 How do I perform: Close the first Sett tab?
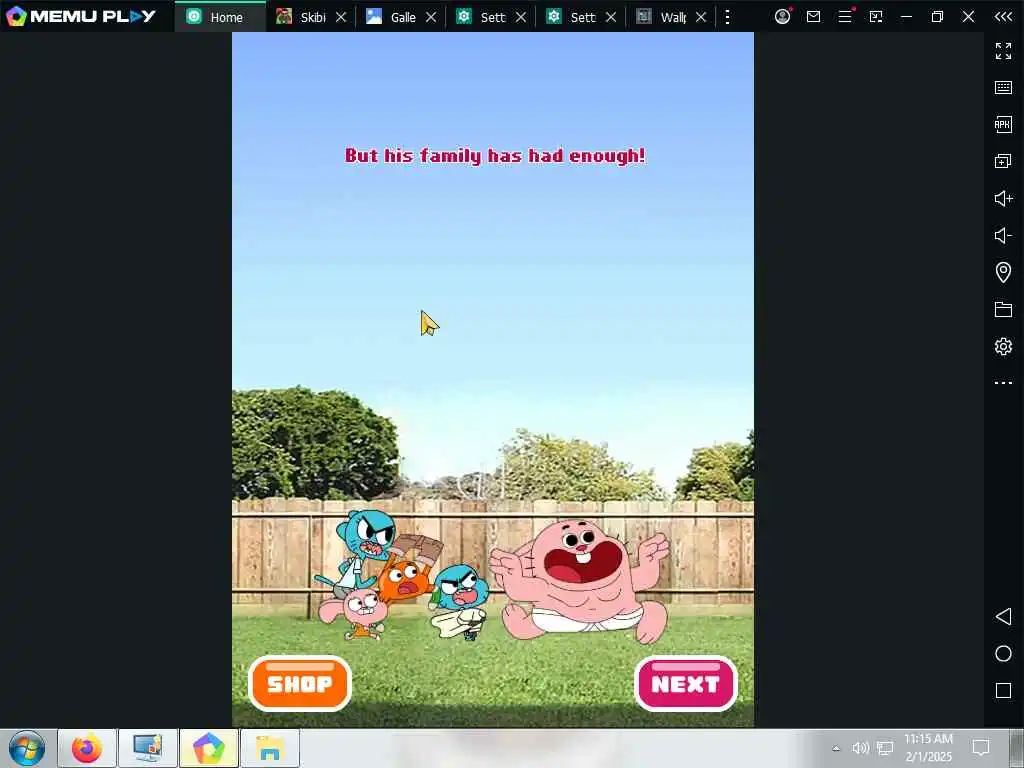521,17
